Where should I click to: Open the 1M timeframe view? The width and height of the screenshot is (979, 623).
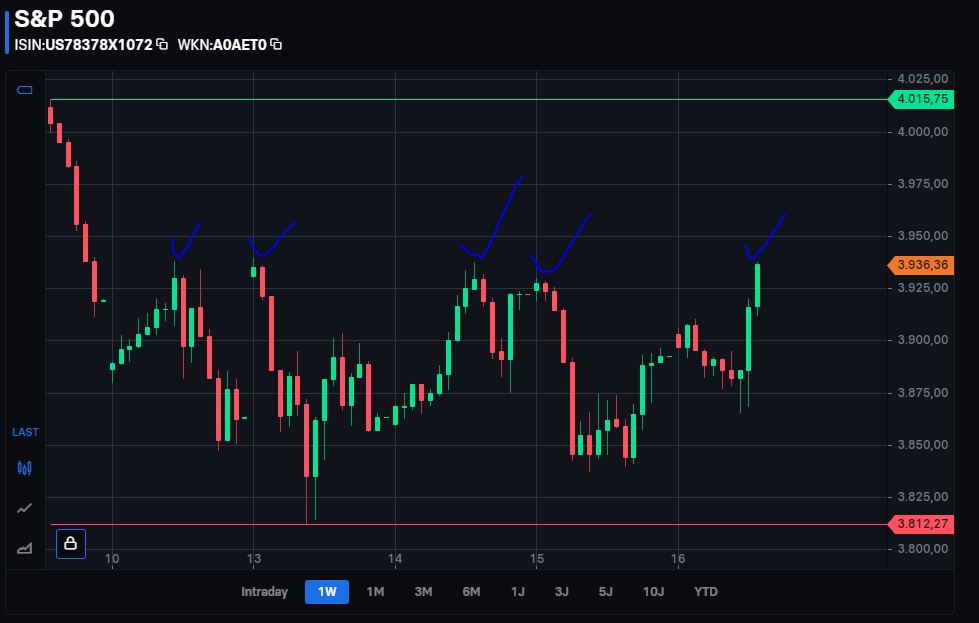[x=375, y=591]
